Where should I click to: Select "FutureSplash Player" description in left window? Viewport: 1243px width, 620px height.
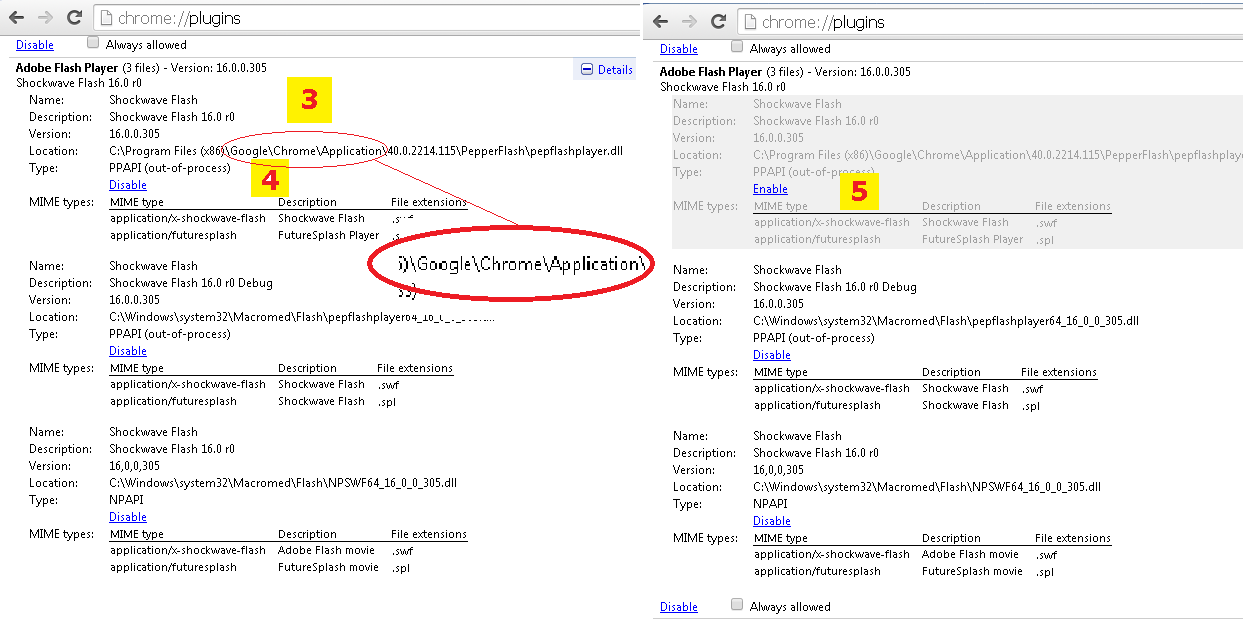[329, 235]
